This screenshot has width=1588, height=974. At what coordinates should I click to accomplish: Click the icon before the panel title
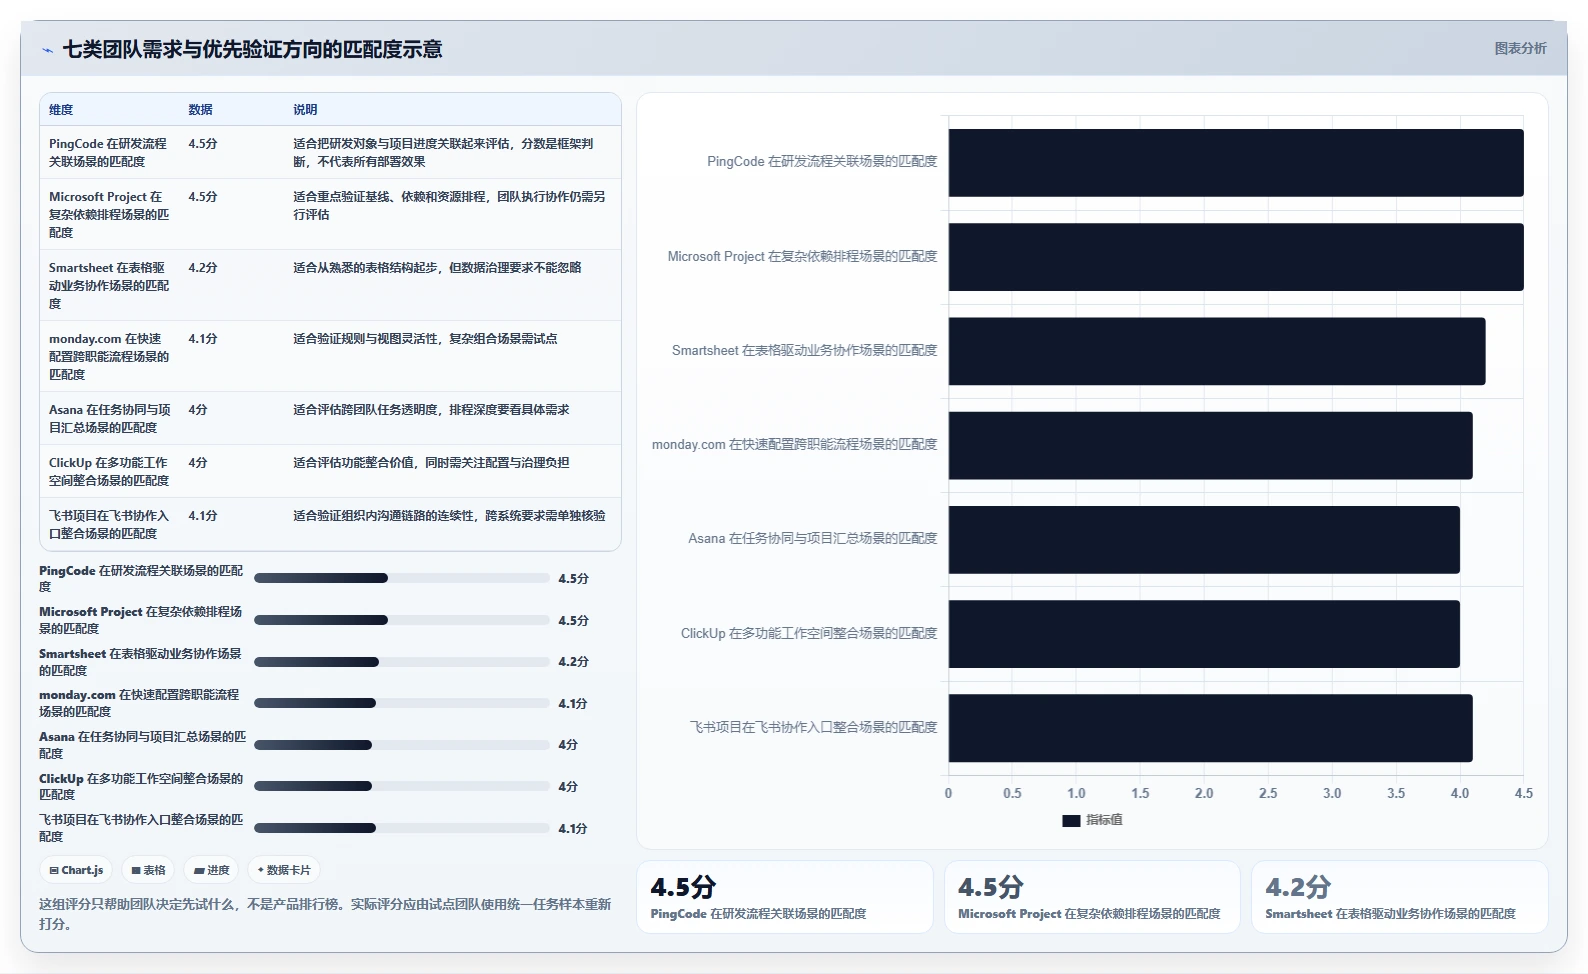tap(47, 50)
